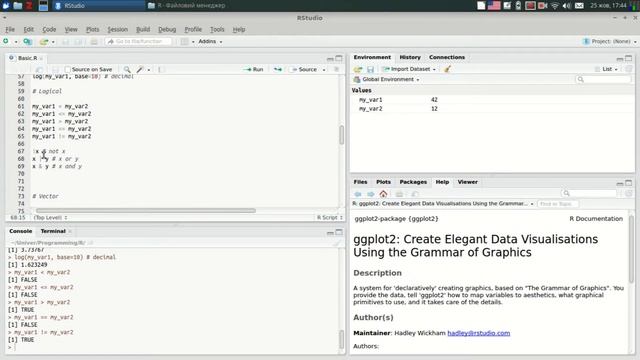Viewport: 640px width, 360px height.
Task: Click the Environment search field
Action: tap(603, 79)
